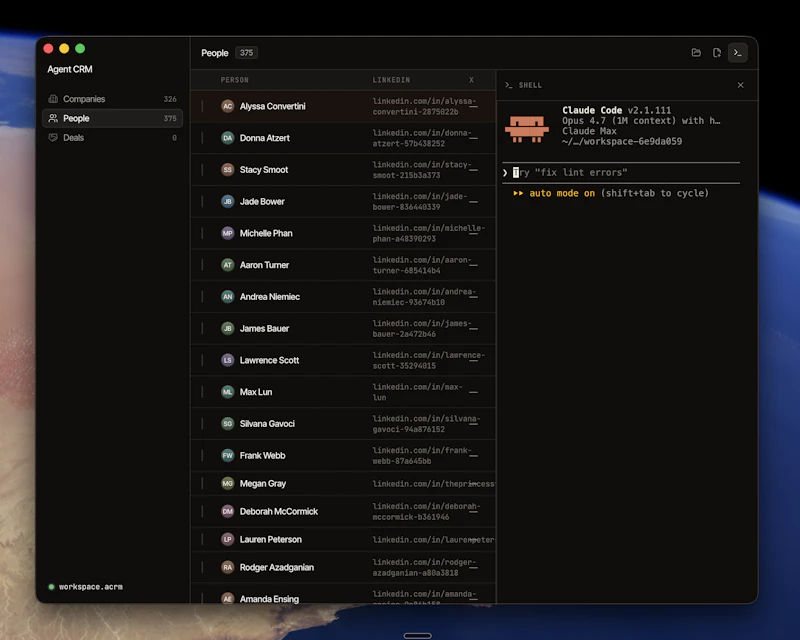
Task: Click the JB avatar for Jade Bower
Action: click(x=228, y=202)
